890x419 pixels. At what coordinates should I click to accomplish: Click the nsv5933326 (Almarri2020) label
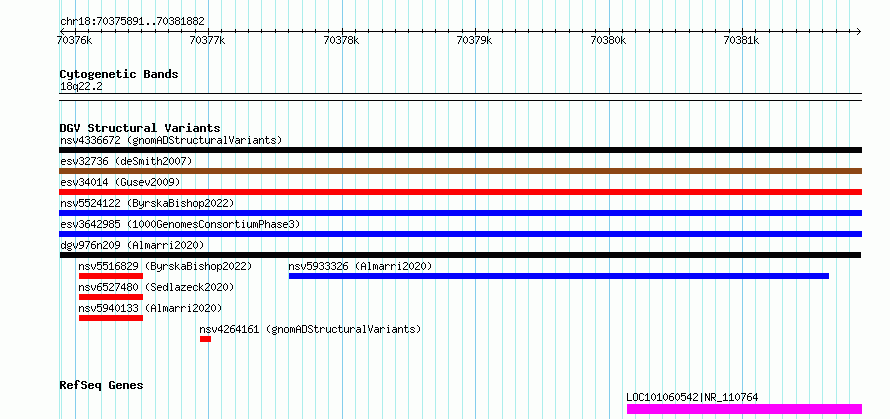click(x=360, y=266)
